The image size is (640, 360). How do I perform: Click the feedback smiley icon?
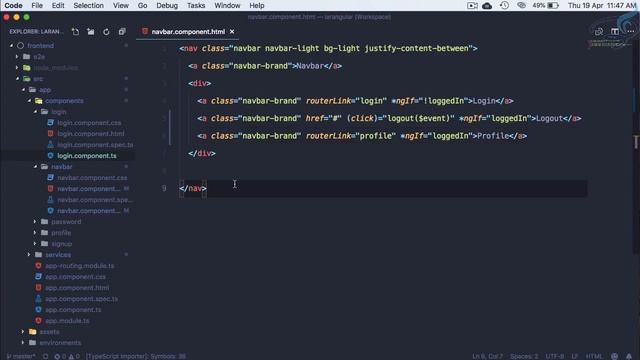click(x=615, y=356)
